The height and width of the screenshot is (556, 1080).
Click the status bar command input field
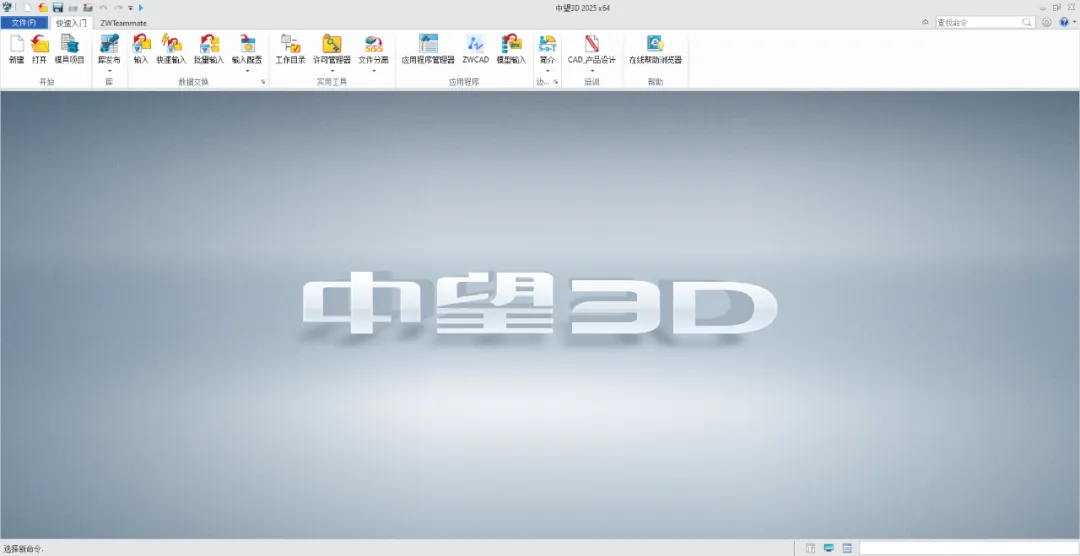968,548
